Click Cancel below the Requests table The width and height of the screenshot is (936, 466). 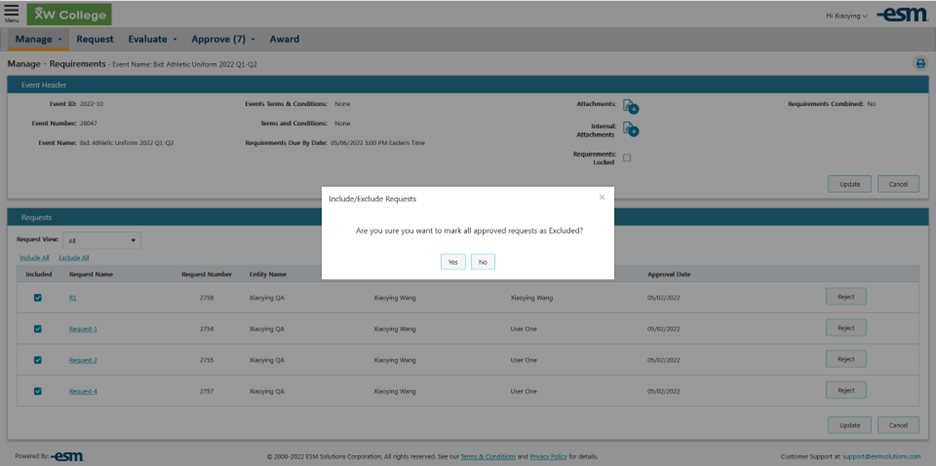pos(898,425)
